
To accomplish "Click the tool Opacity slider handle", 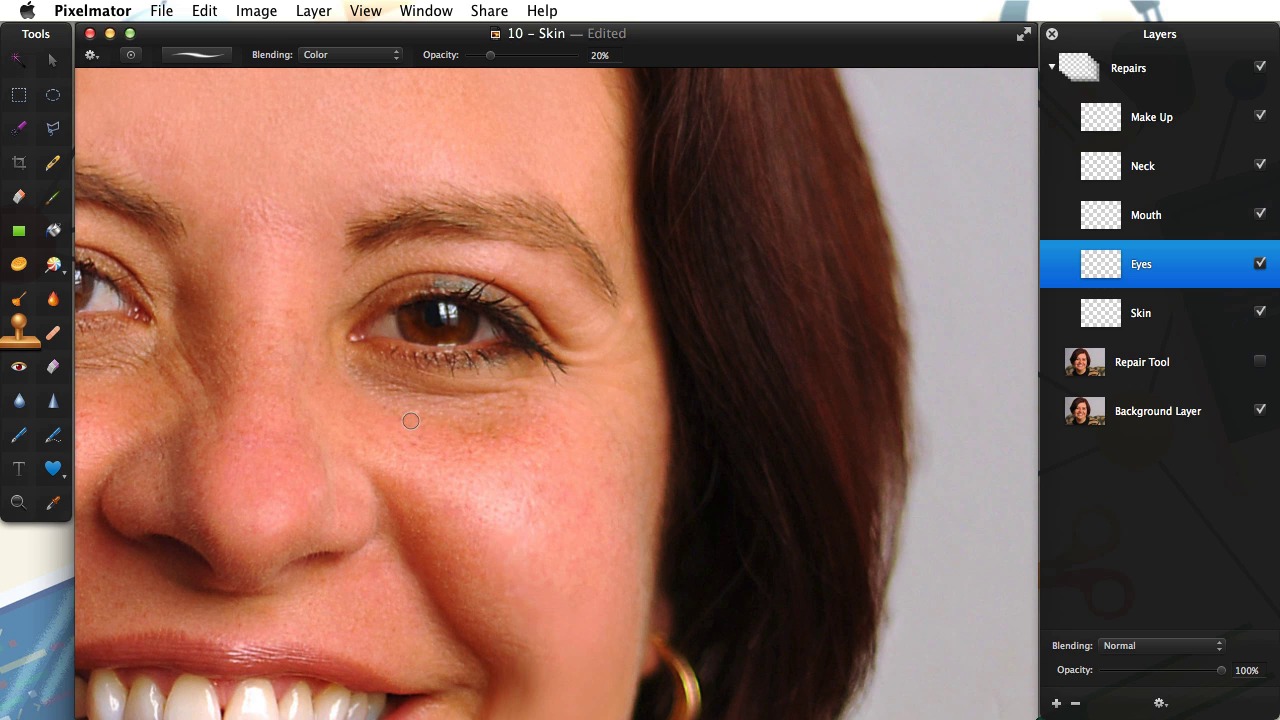I will pyautogui.click(x=490, y=55).
